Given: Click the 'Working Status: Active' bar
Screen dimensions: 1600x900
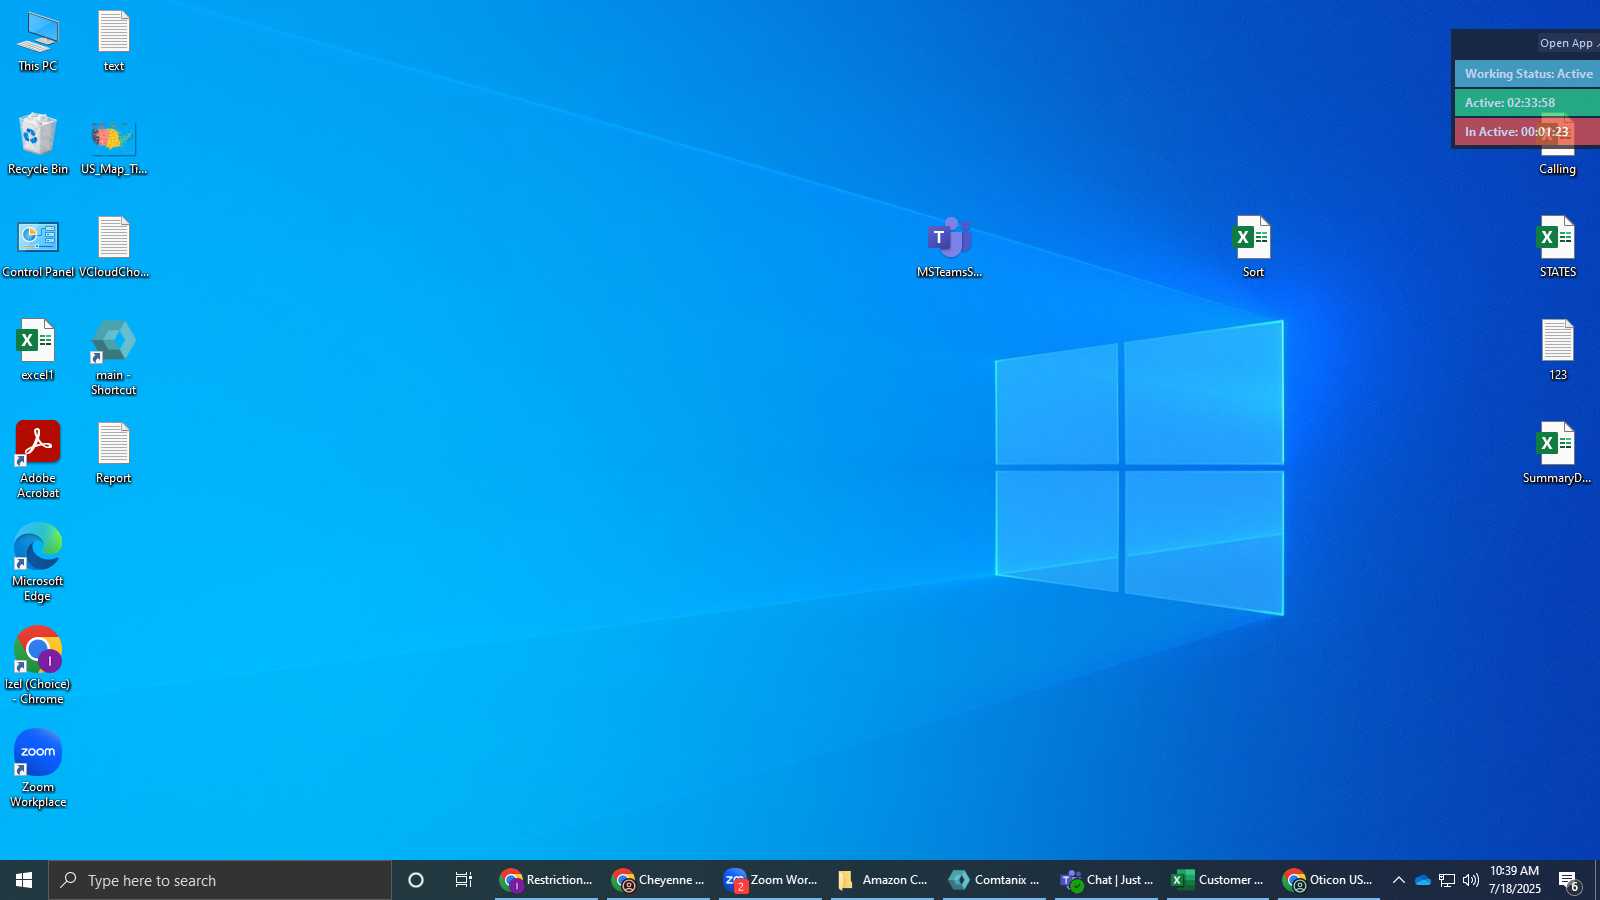Looking at the screenshot, I should pyautogui.click(x=1527, y=74).
